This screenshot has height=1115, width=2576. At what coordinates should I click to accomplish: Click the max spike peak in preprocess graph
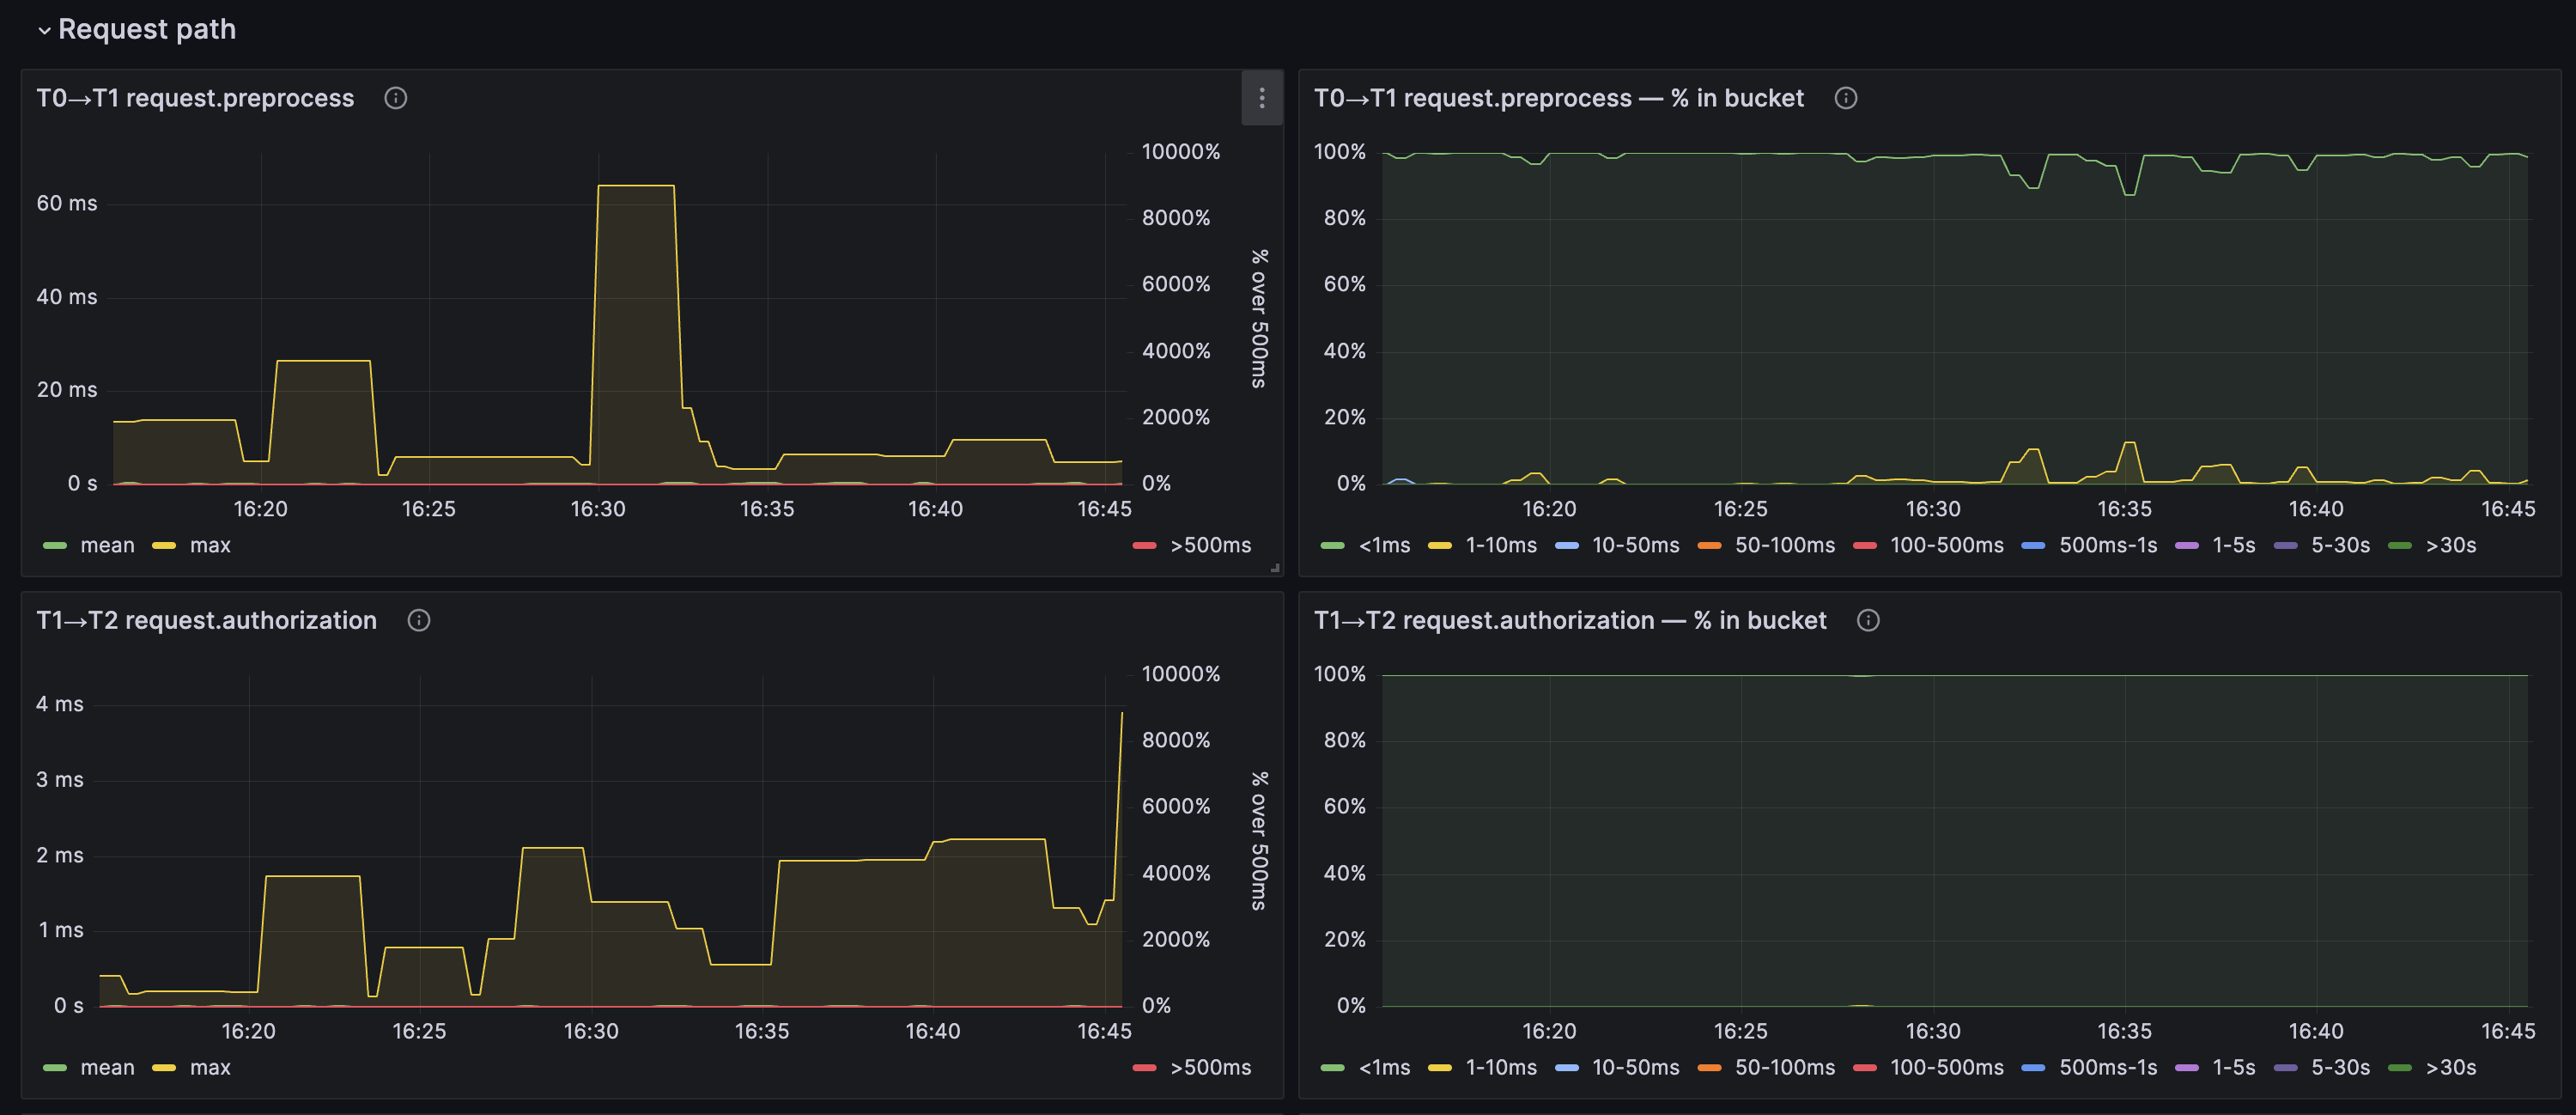pos(636,186)
